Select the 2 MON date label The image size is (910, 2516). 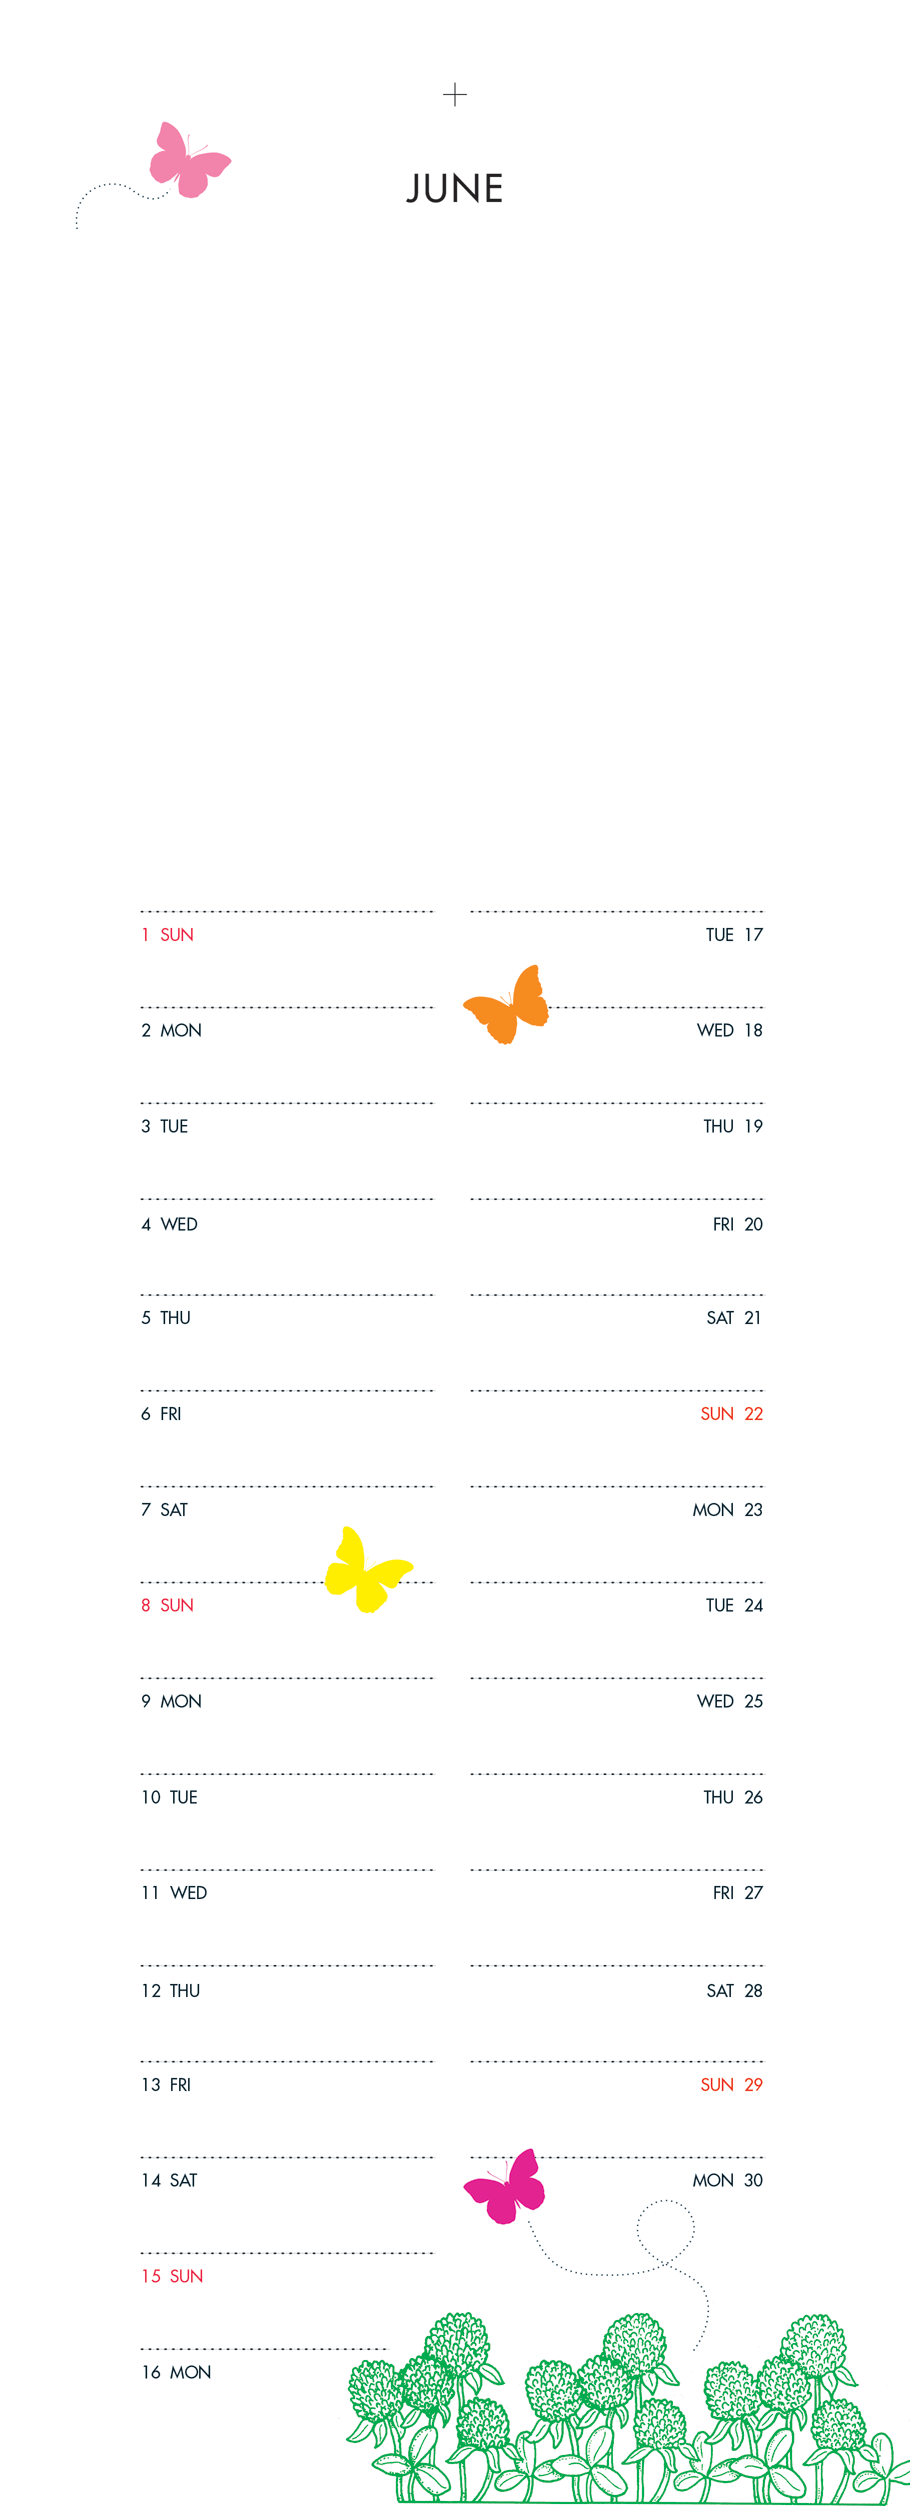pos(171,1031)
